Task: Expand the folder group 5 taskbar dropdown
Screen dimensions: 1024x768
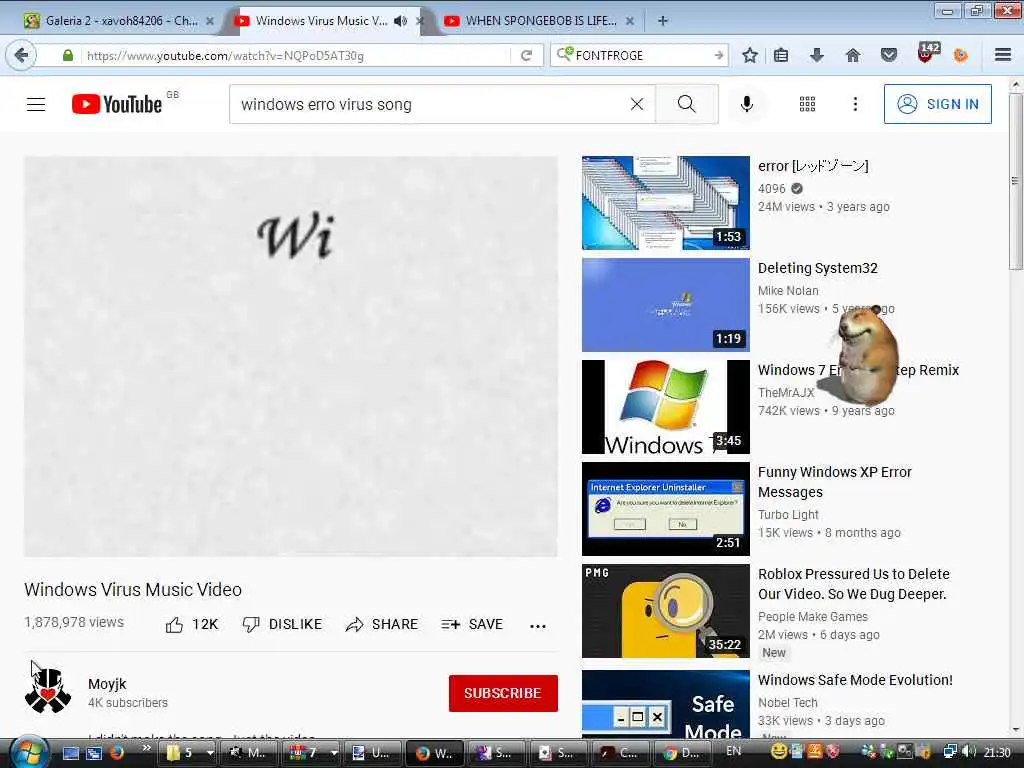Action: point(210,753)
